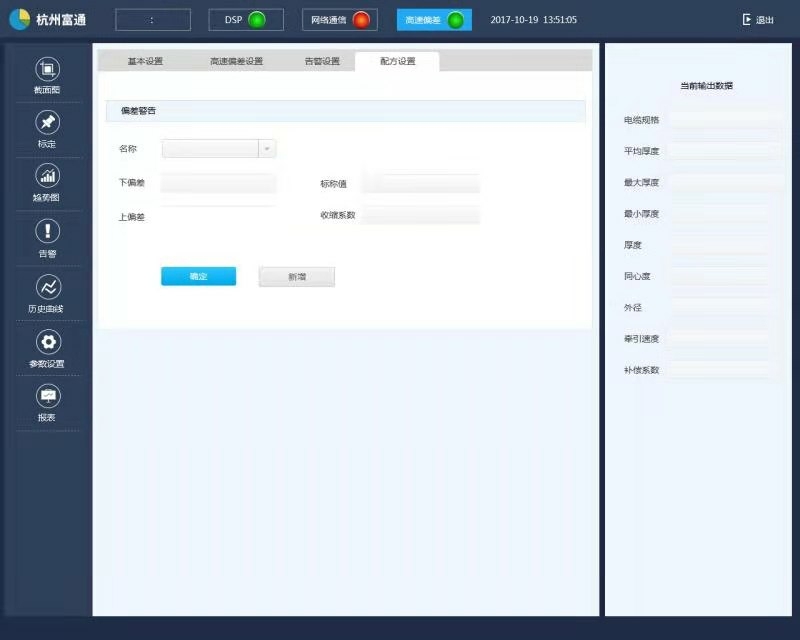Image resolution: width=800 pixels, height=640 pixels.
Task: Switch to the 高速偏差设置 tab
Action: click(236, 61)
